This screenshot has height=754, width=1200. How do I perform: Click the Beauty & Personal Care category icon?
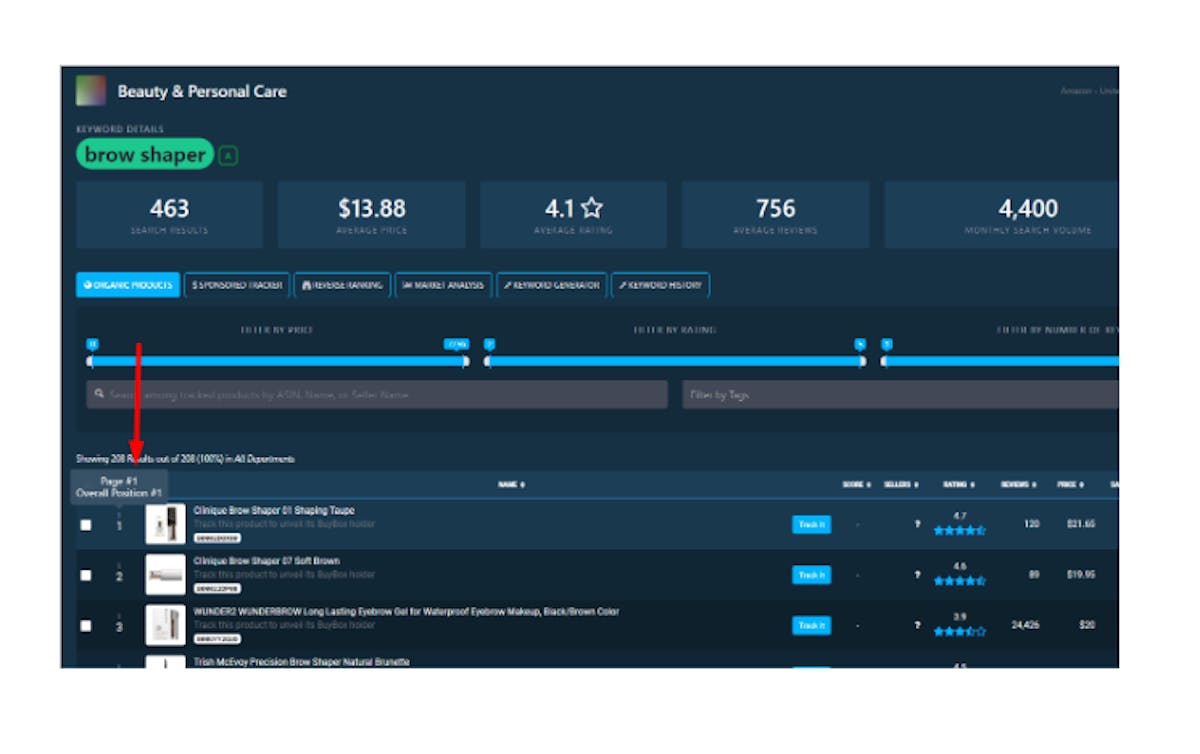click(91, 91)
